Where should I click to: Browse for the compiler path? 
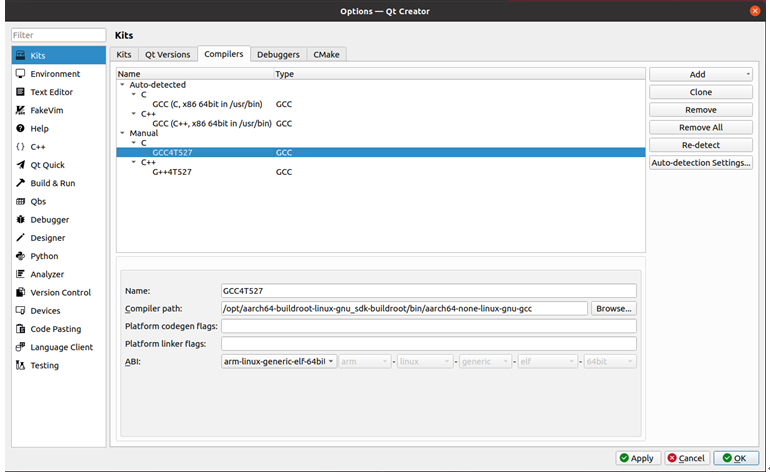tap(614, 308)
